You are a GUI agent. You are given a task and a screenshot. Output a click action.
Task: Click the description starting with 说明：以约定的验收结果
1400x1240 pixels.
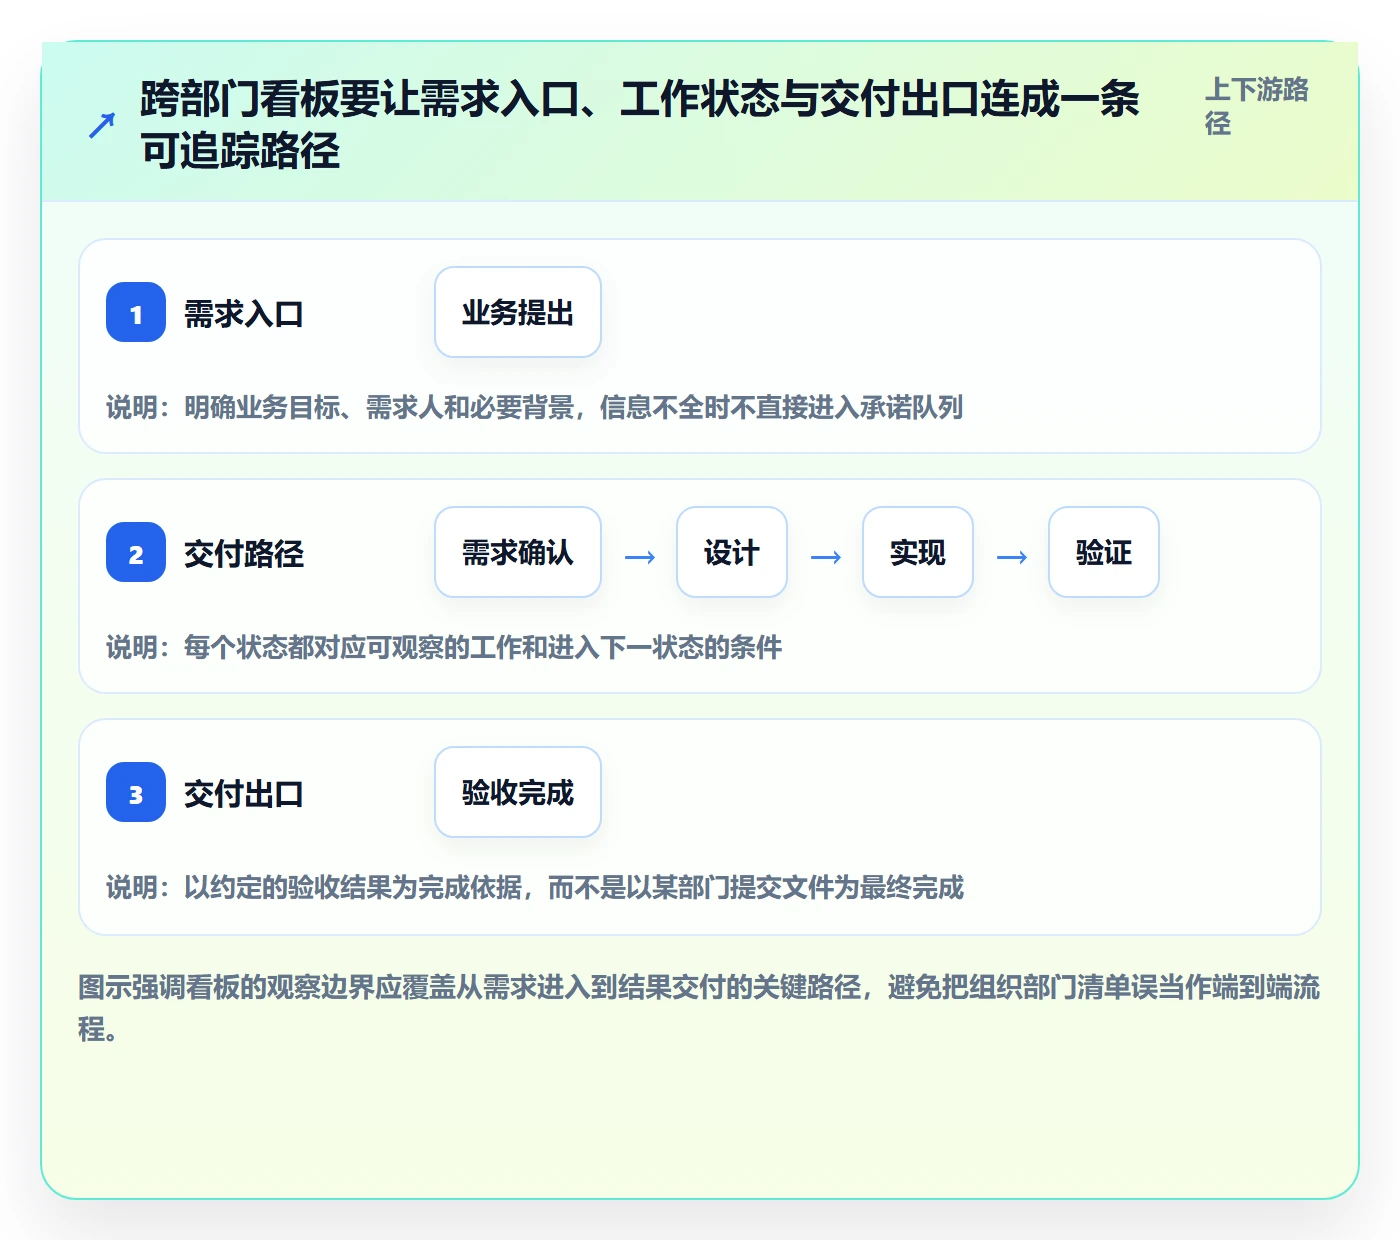535,887
